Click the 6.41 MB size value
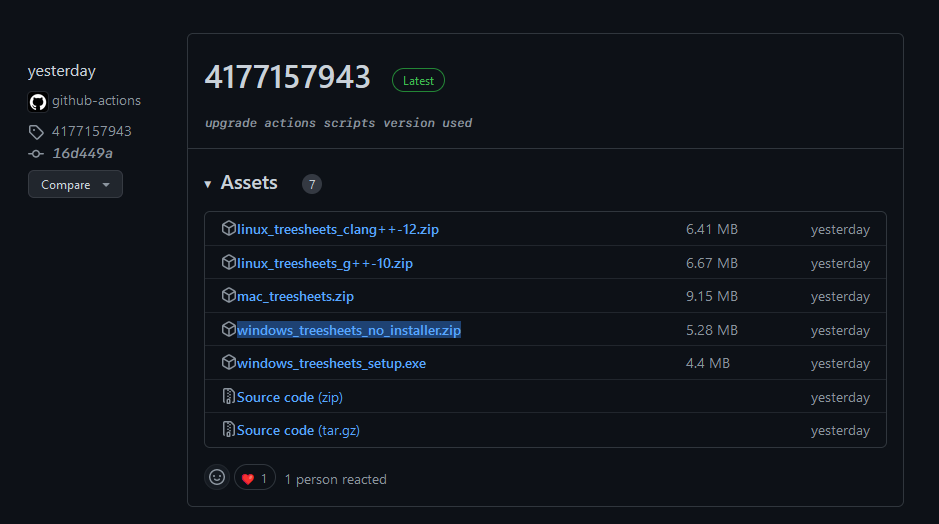This screenshot has height=524, width=939. click(x=712, y=229)
